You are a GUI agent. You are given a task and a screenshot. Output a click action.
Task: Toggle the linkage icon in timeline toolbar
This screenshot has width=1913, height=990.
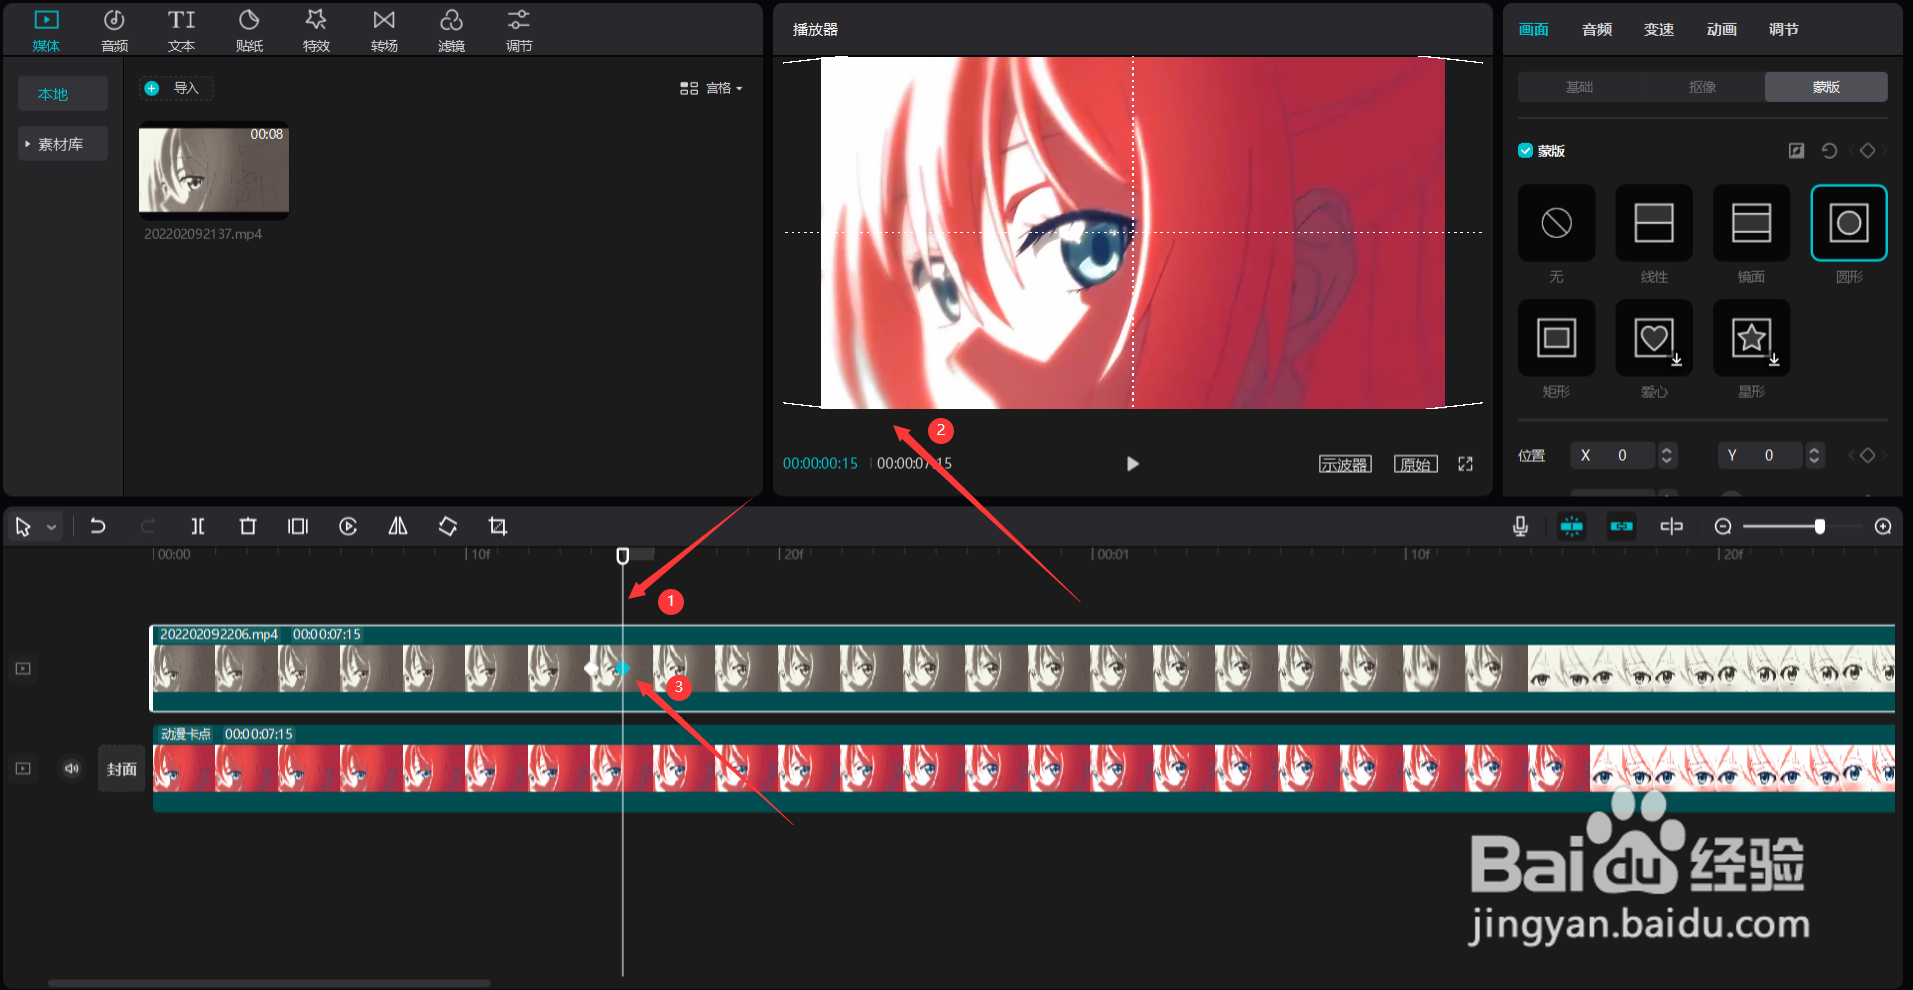point(1622,526)
